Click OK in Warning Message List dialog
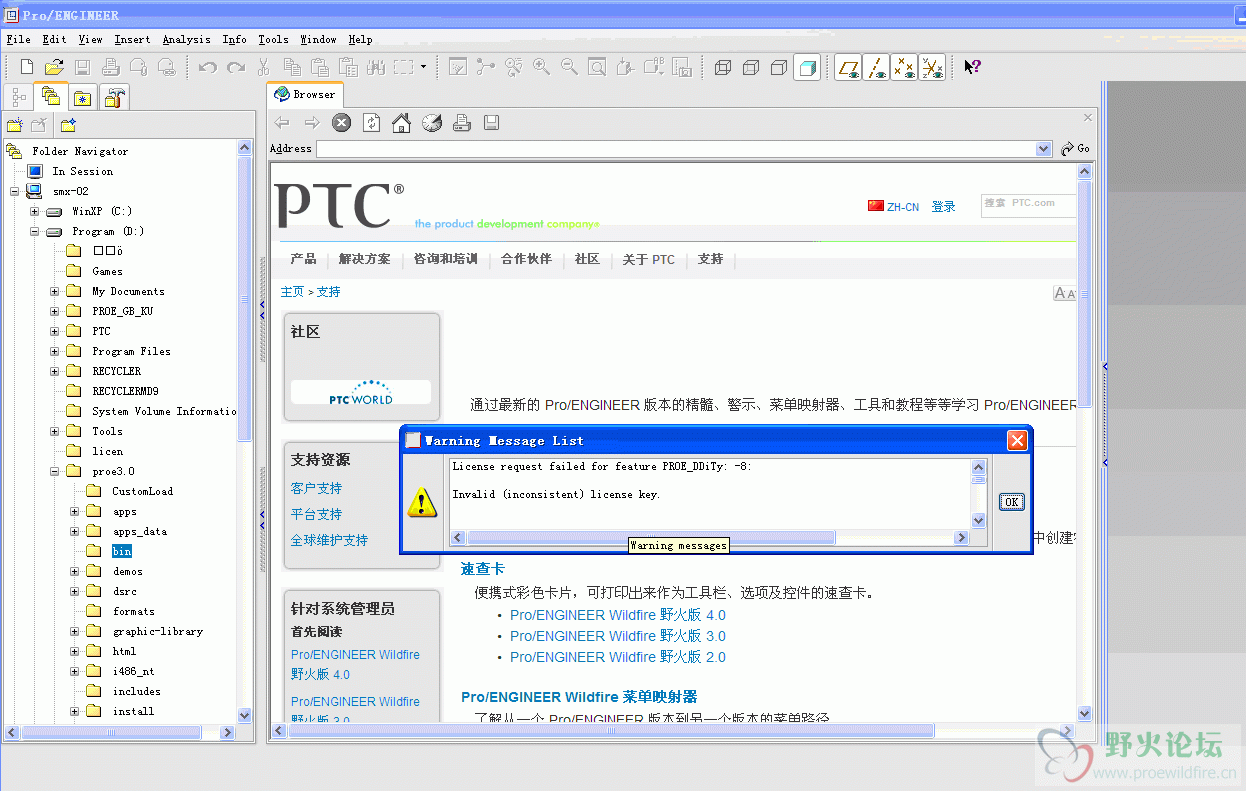 point(1011,502)
